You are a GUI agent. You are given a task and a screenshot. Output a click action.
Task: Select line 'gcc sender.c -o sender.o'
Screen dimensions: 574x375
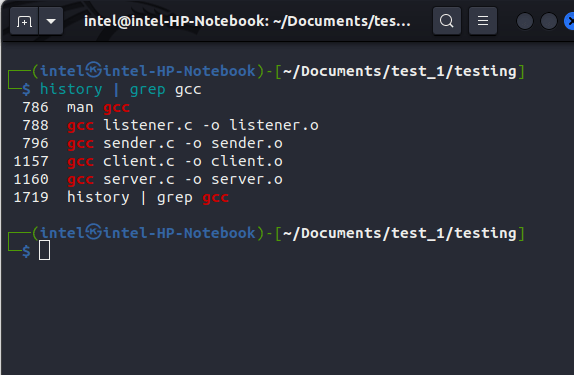tap(175, 144)
